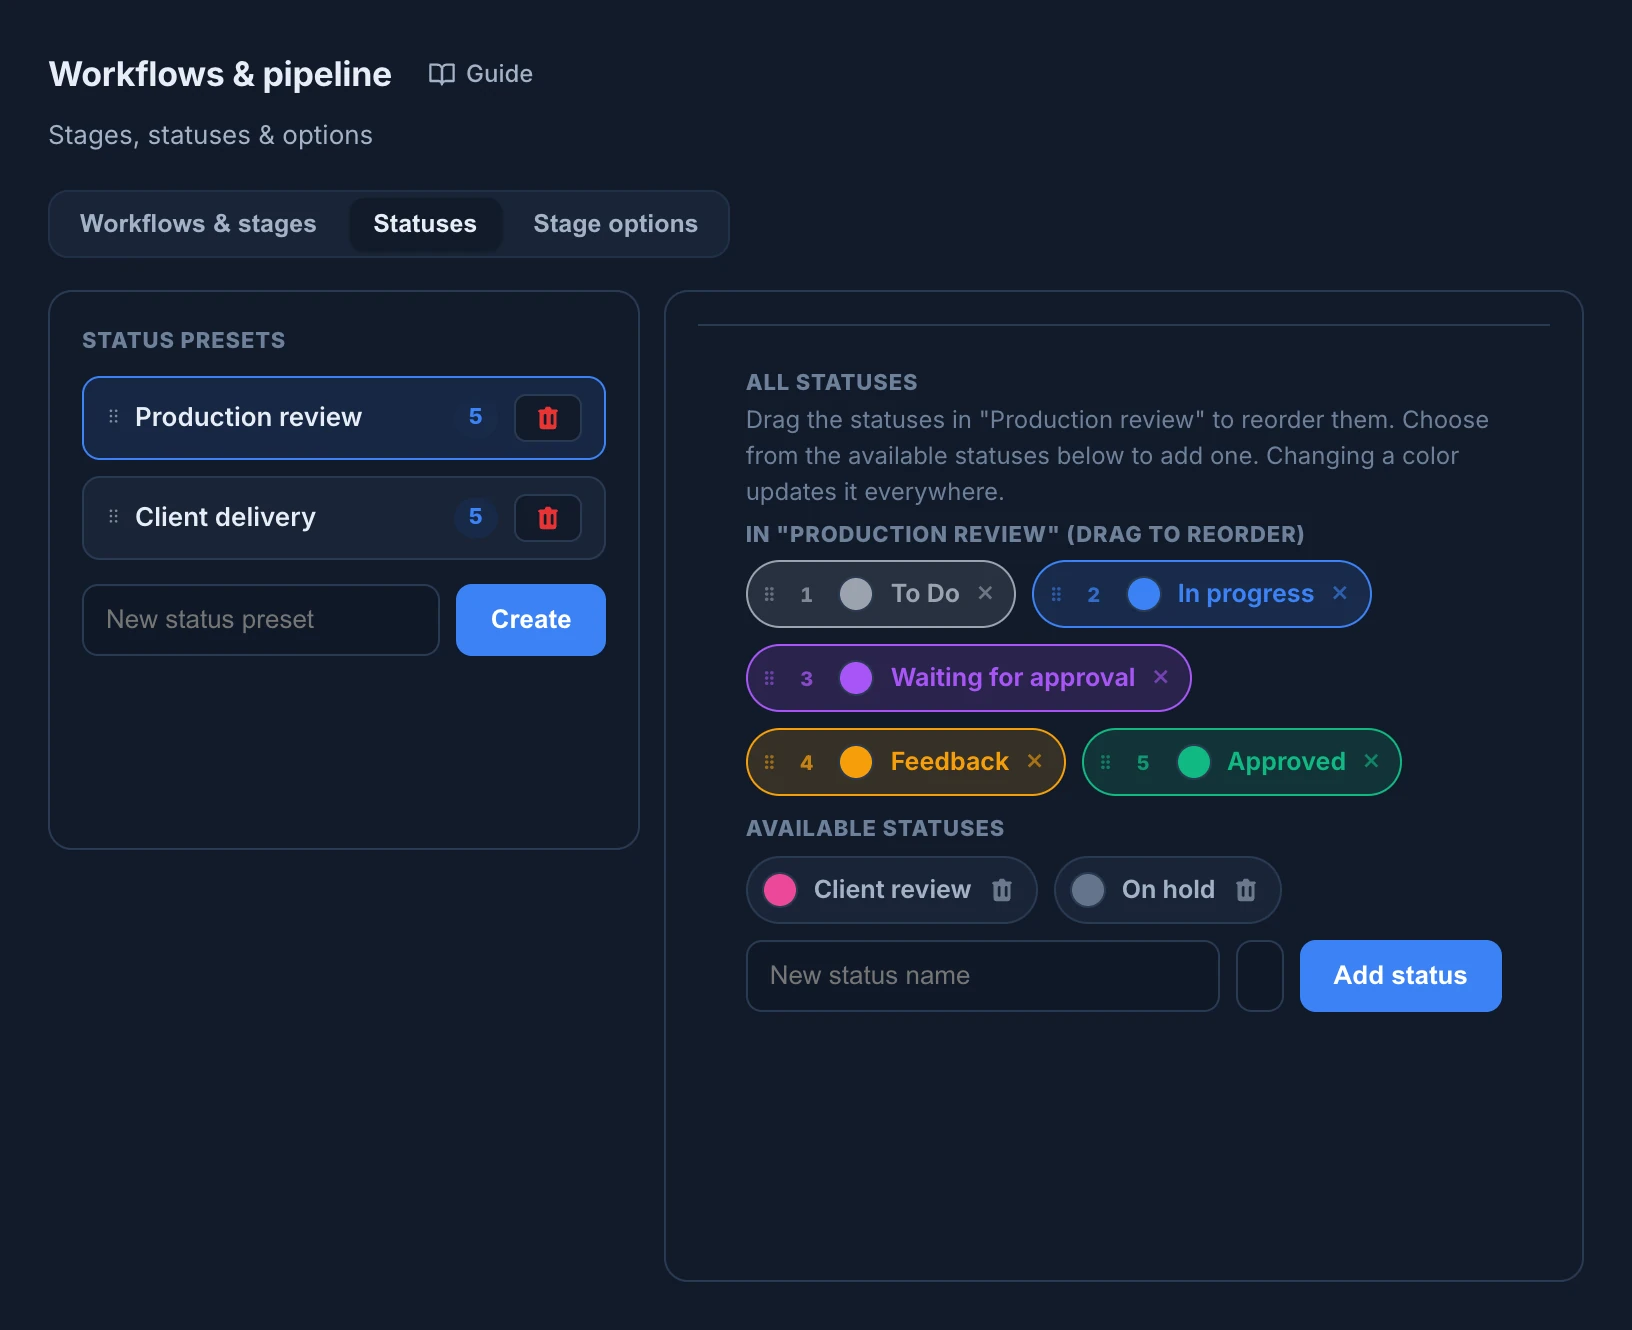Select the Statuses tab
Screen dimensions: 1632x1330
425,224
